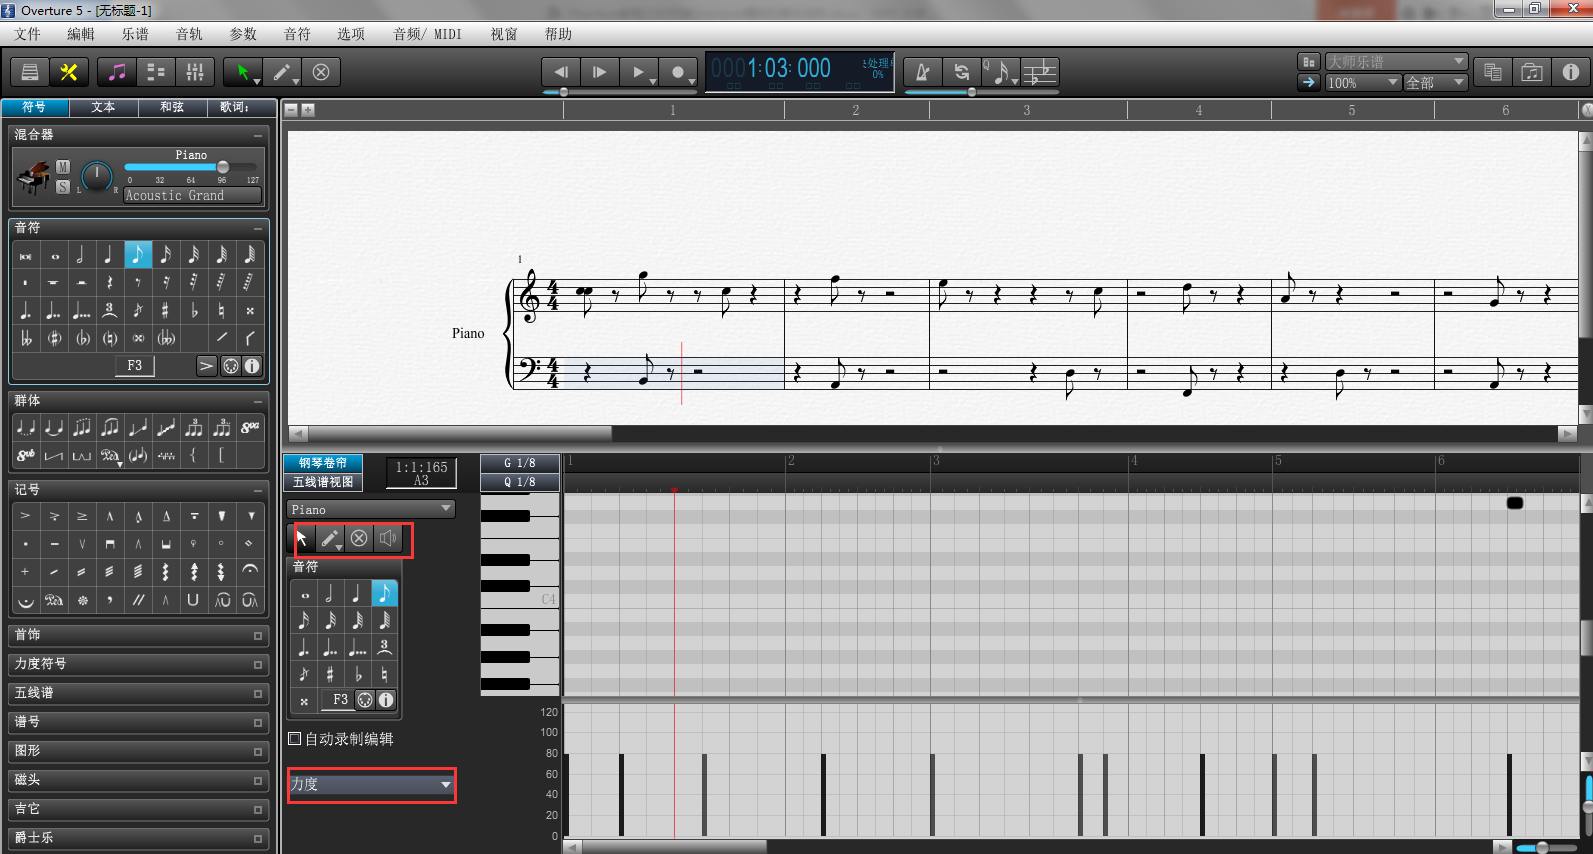Screen dimensions: 1593x854
Task: Solo the Piano track with S button
Action: click(x=63, y=186)
